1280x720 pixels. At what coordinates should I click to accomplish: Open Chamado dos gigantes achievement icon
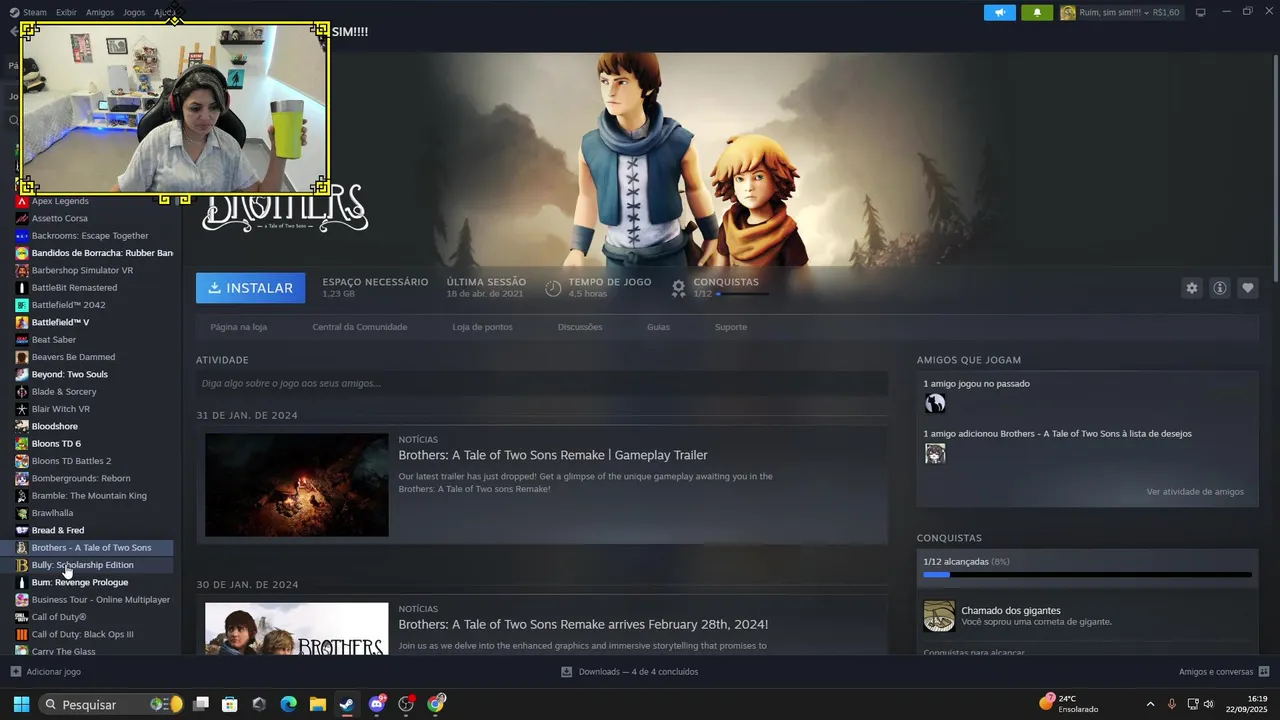939,616
